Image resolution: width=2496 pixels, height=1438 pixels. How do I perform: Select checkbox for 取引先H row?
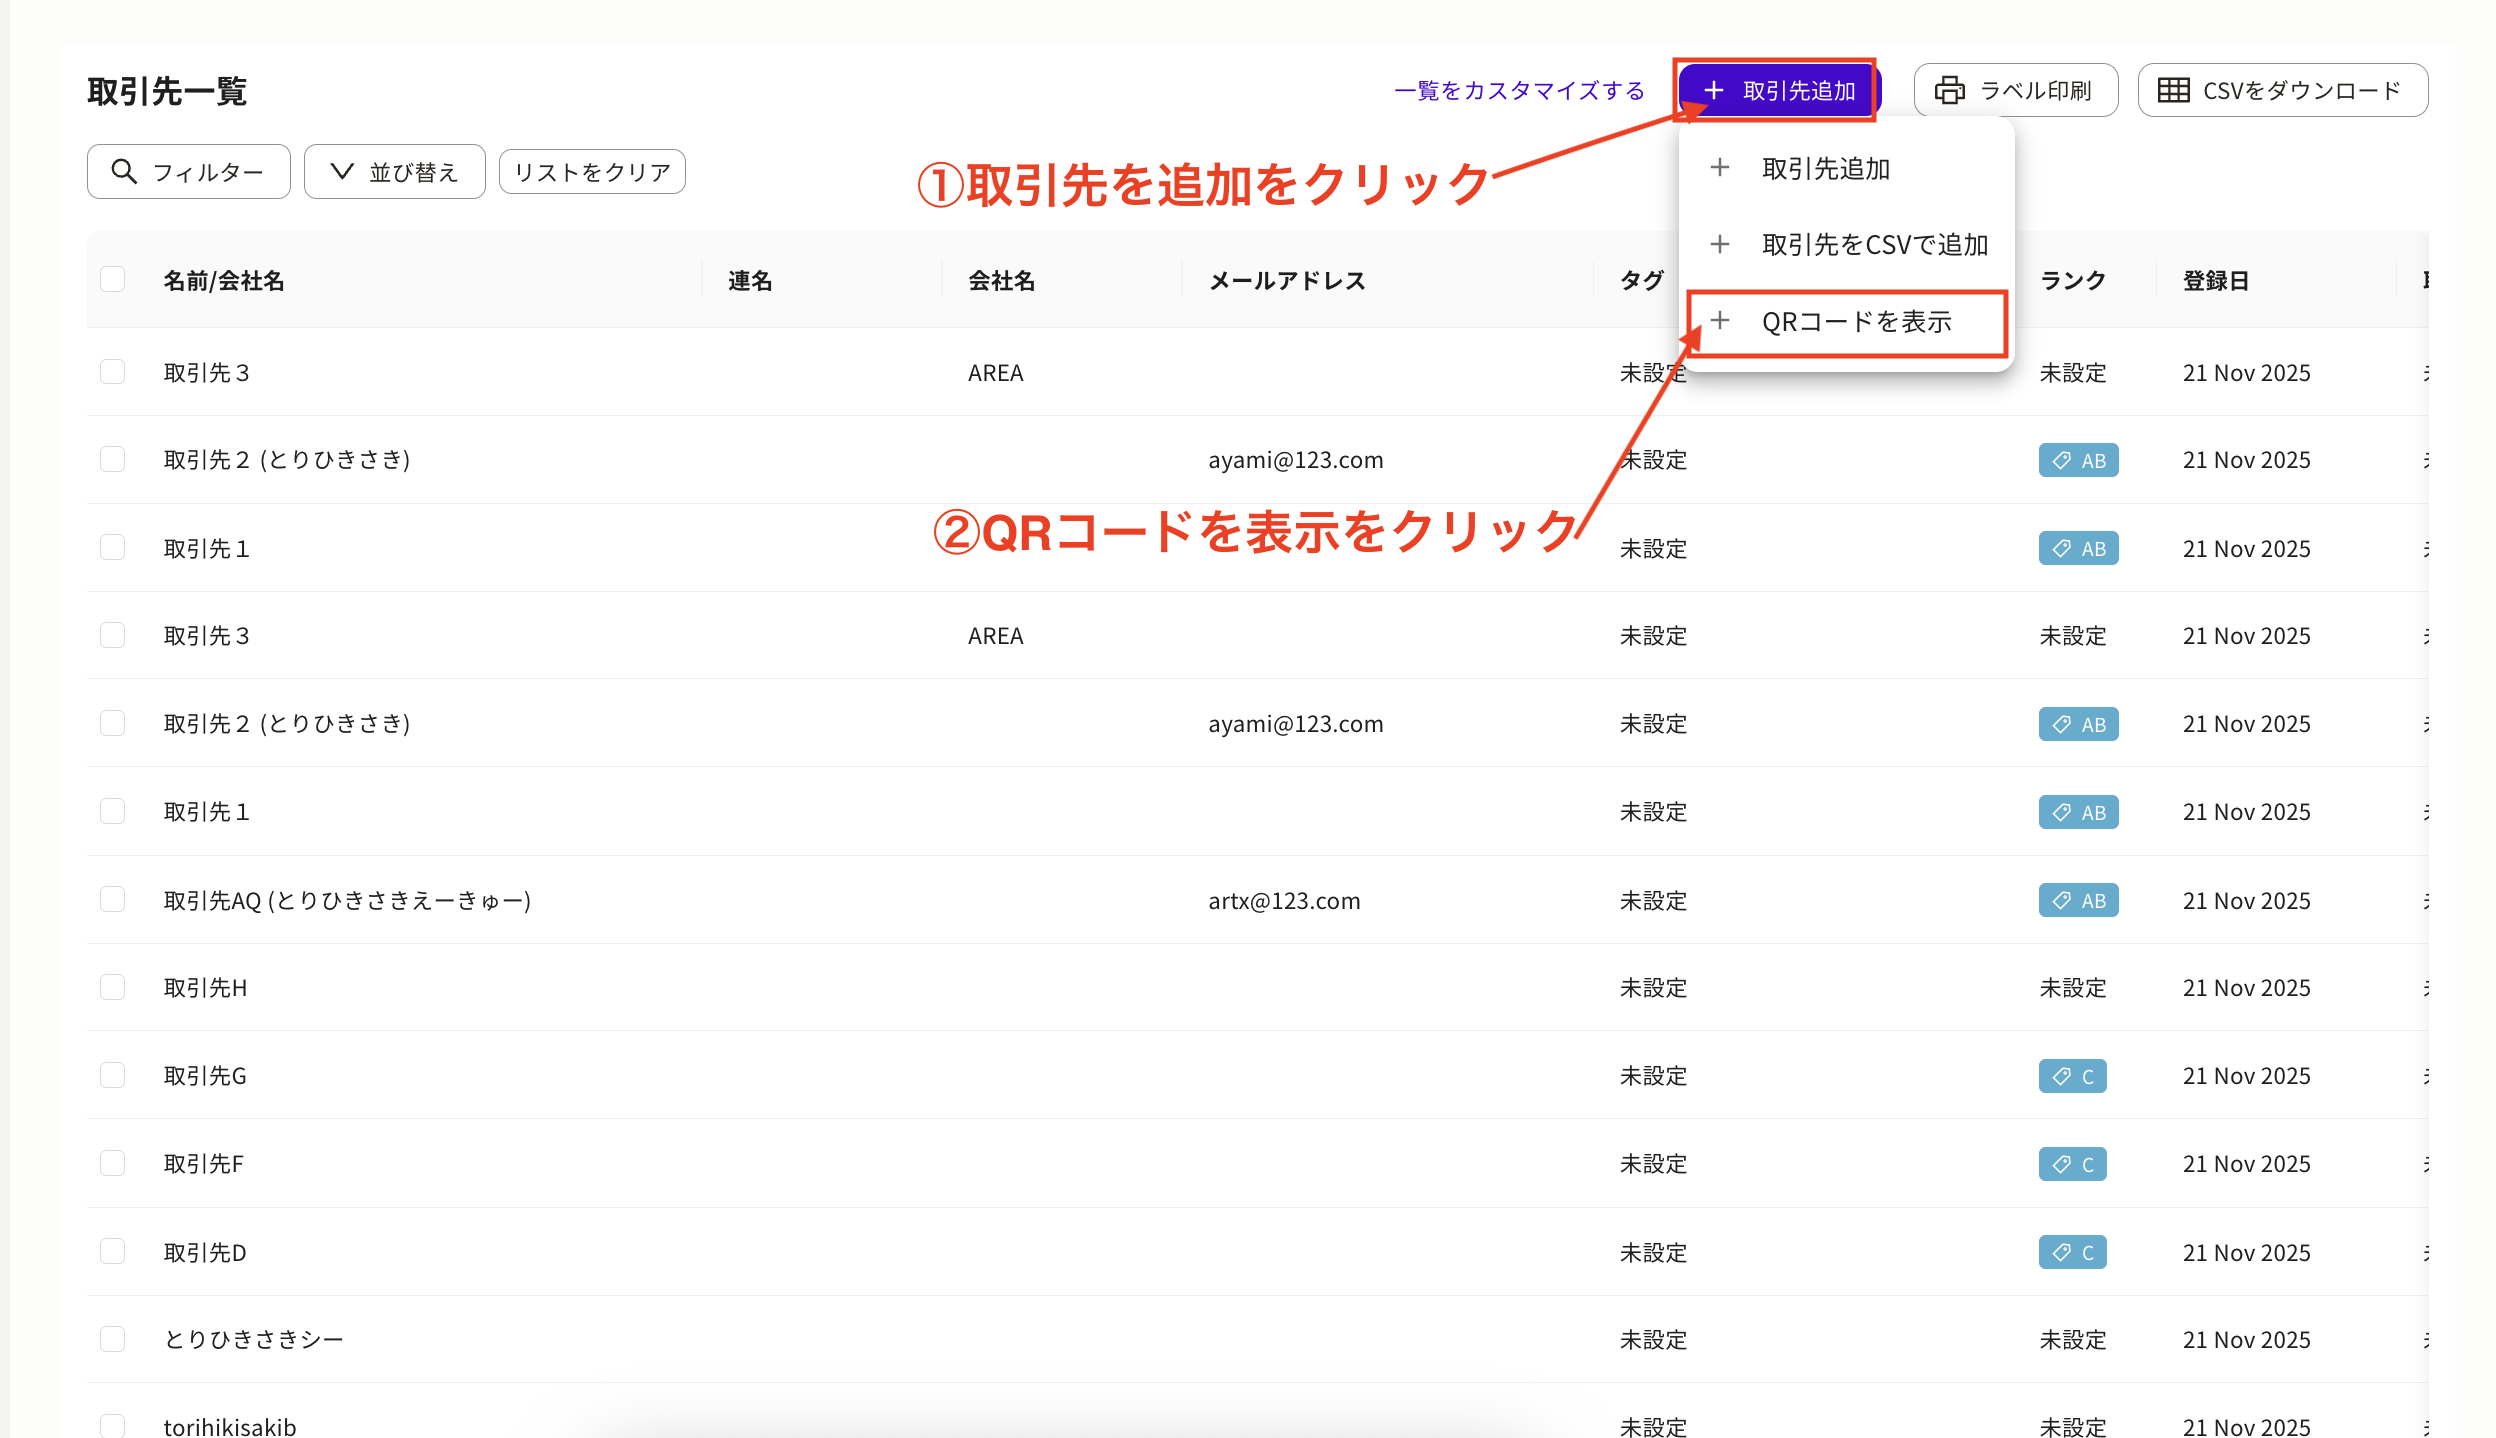(x=113, y=987)
